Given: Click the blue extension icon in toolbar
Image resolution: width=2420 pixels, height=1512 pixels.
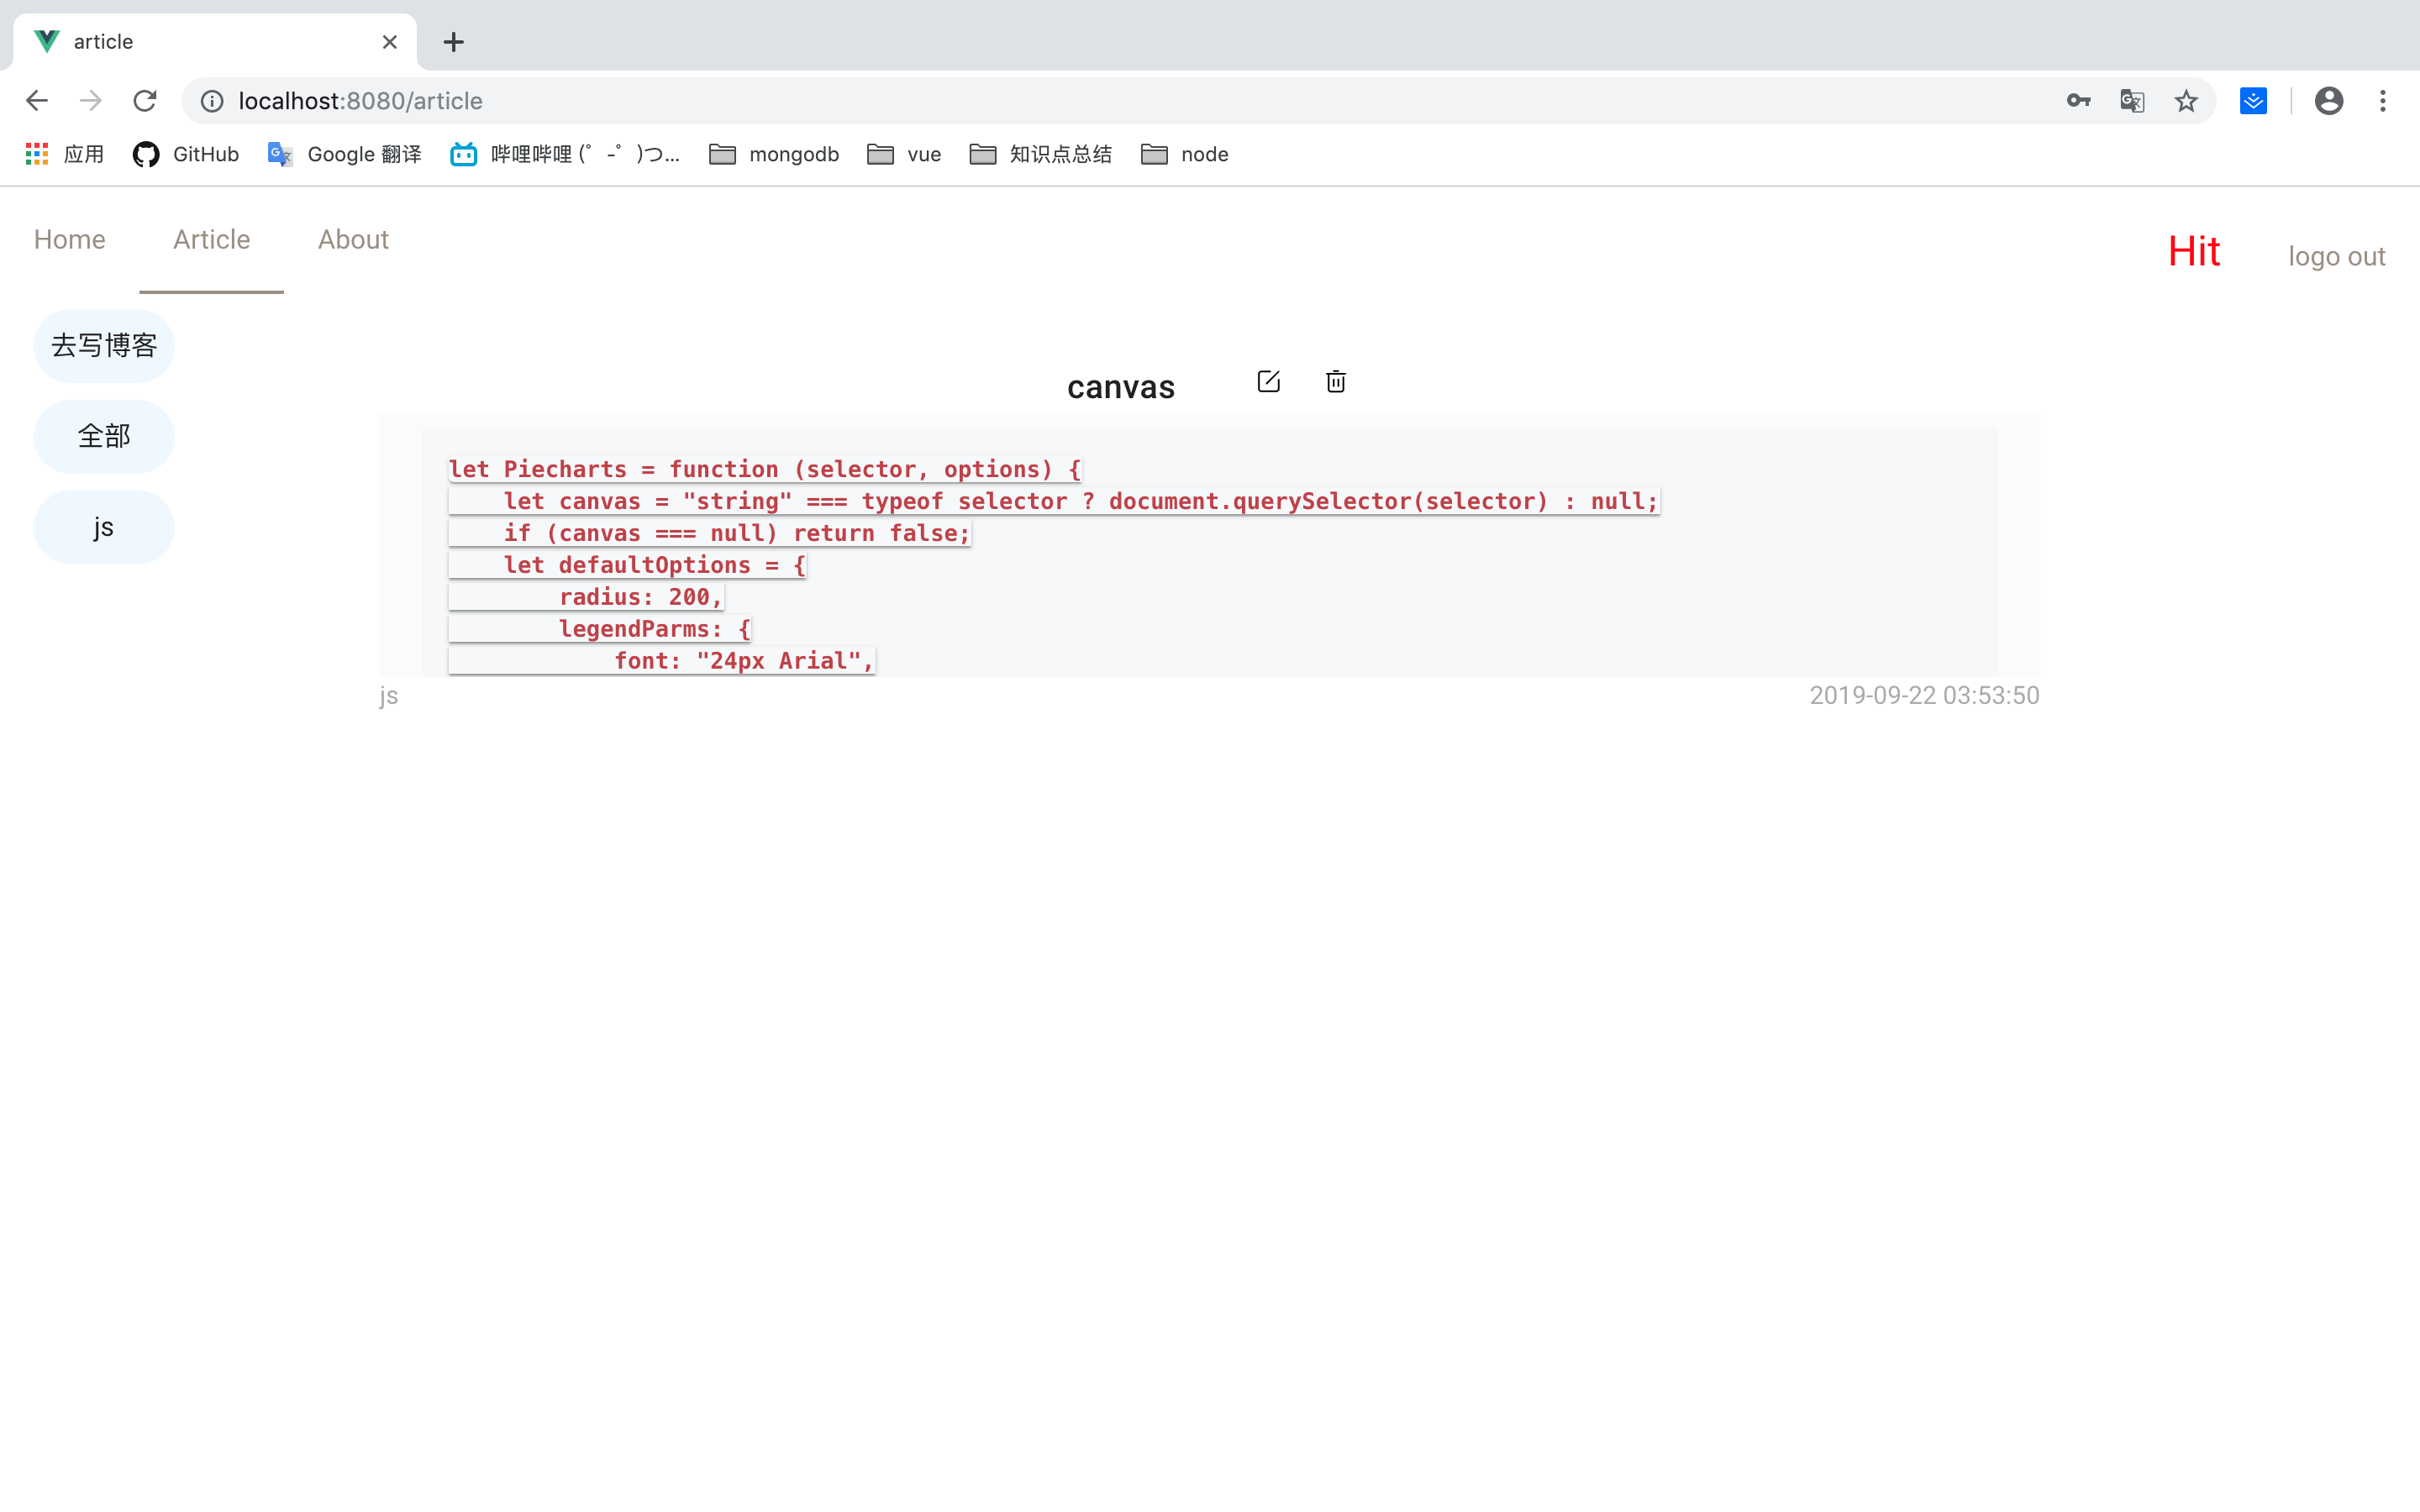Looking at the screenshot, I should [x=2253, y=101].
